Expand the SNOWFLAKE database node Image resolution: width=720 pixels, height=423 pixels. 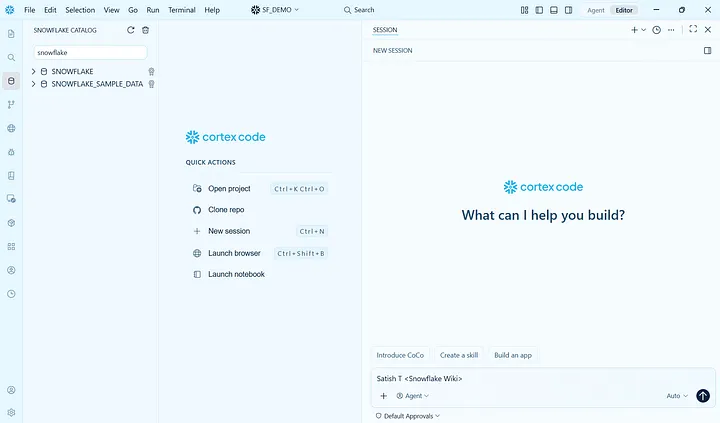pyautogui.click(x=33, y=71)
